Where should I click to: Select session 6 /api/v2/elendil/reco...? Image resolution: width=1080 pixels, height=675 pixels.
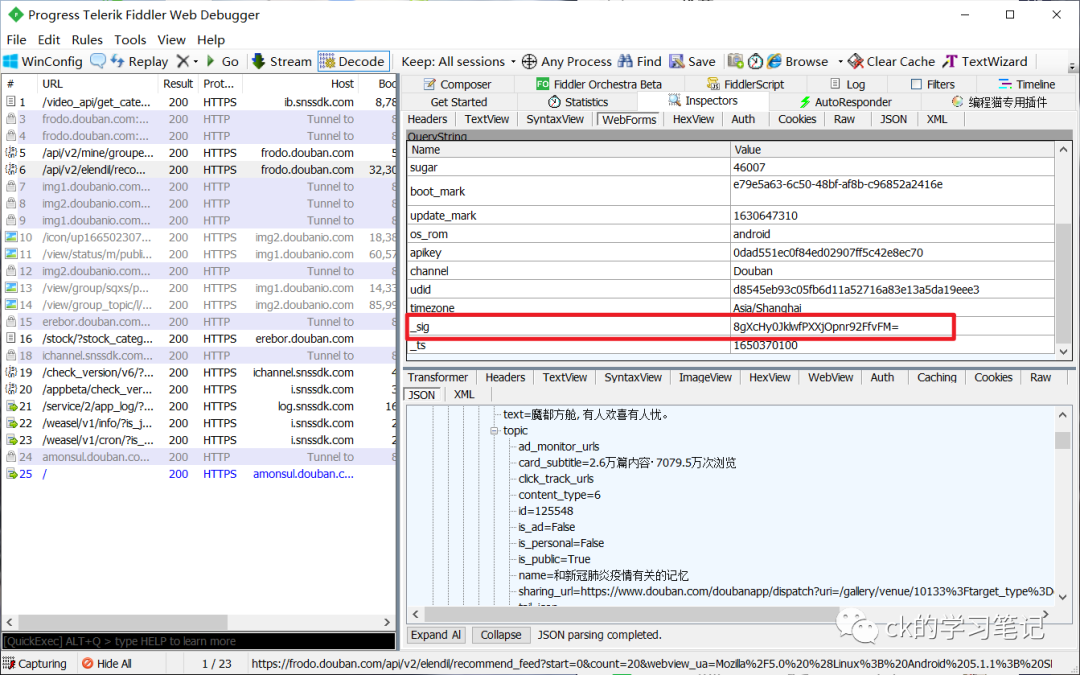click(199, 169)
